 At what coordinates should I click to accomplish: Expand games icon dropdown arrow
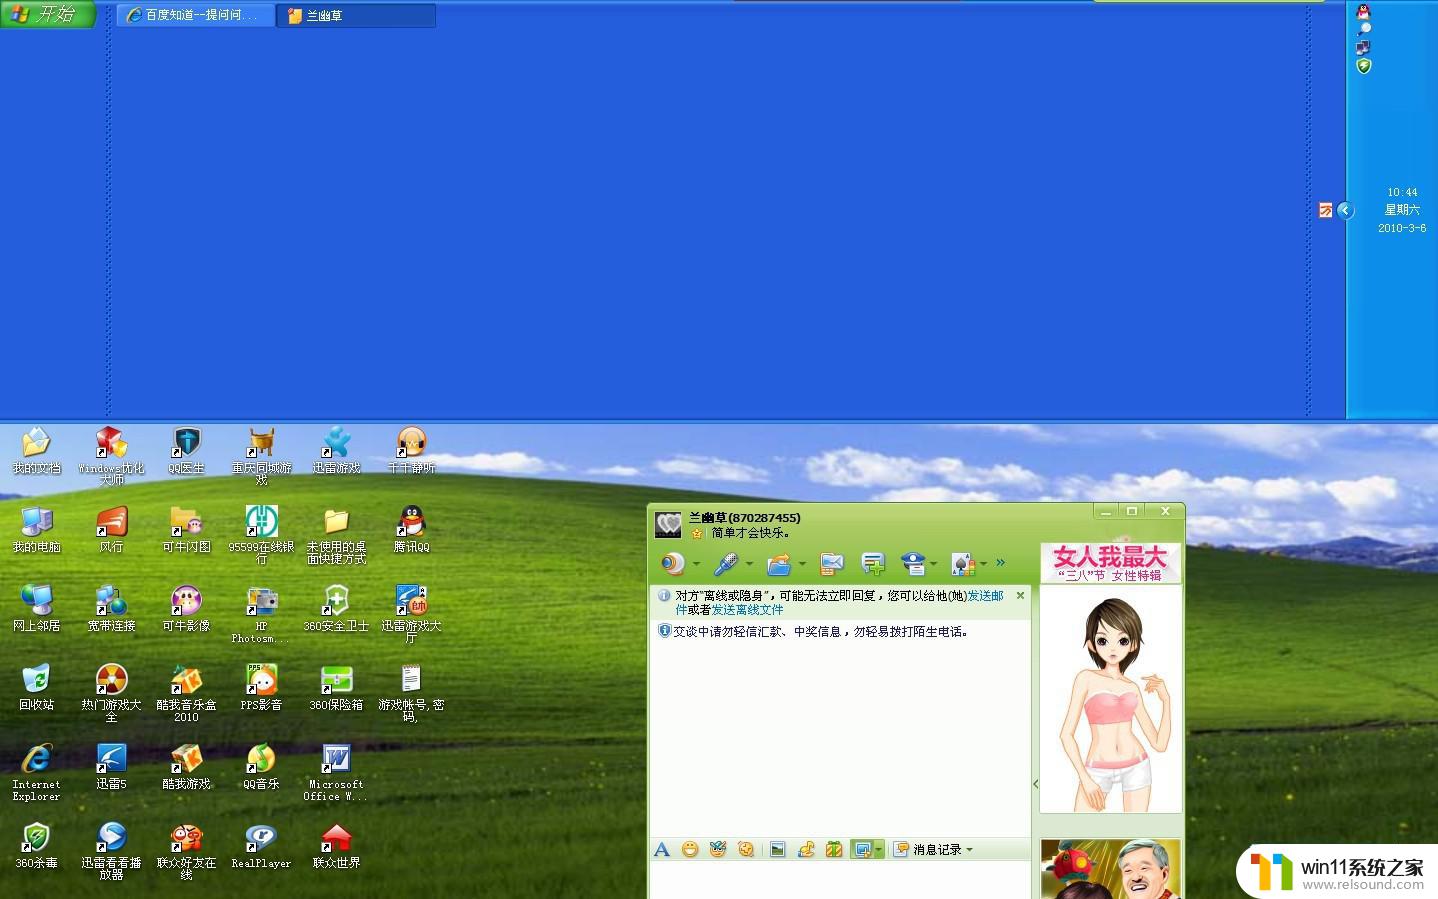click(x=983, y=565)
